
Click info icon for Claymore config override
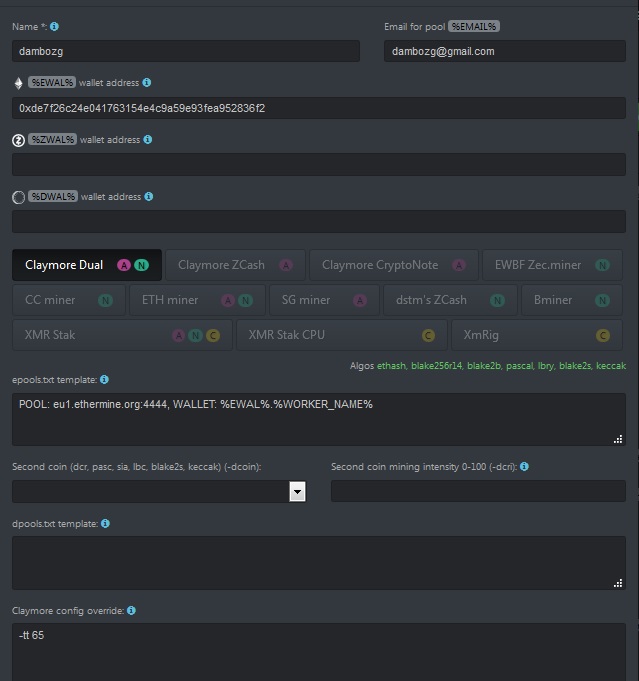point(131,610)
